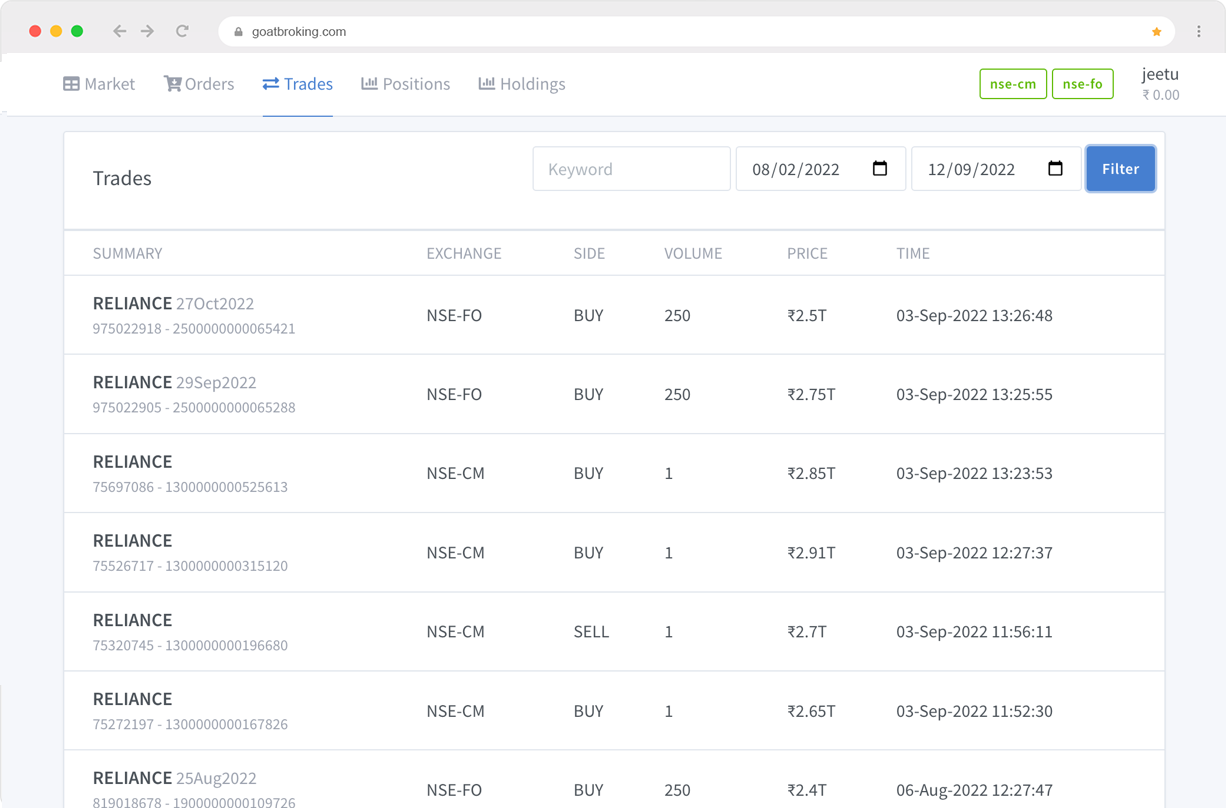1226x808 pixels.
Task: Open calendar picker for start date
Action: (879, 169)
